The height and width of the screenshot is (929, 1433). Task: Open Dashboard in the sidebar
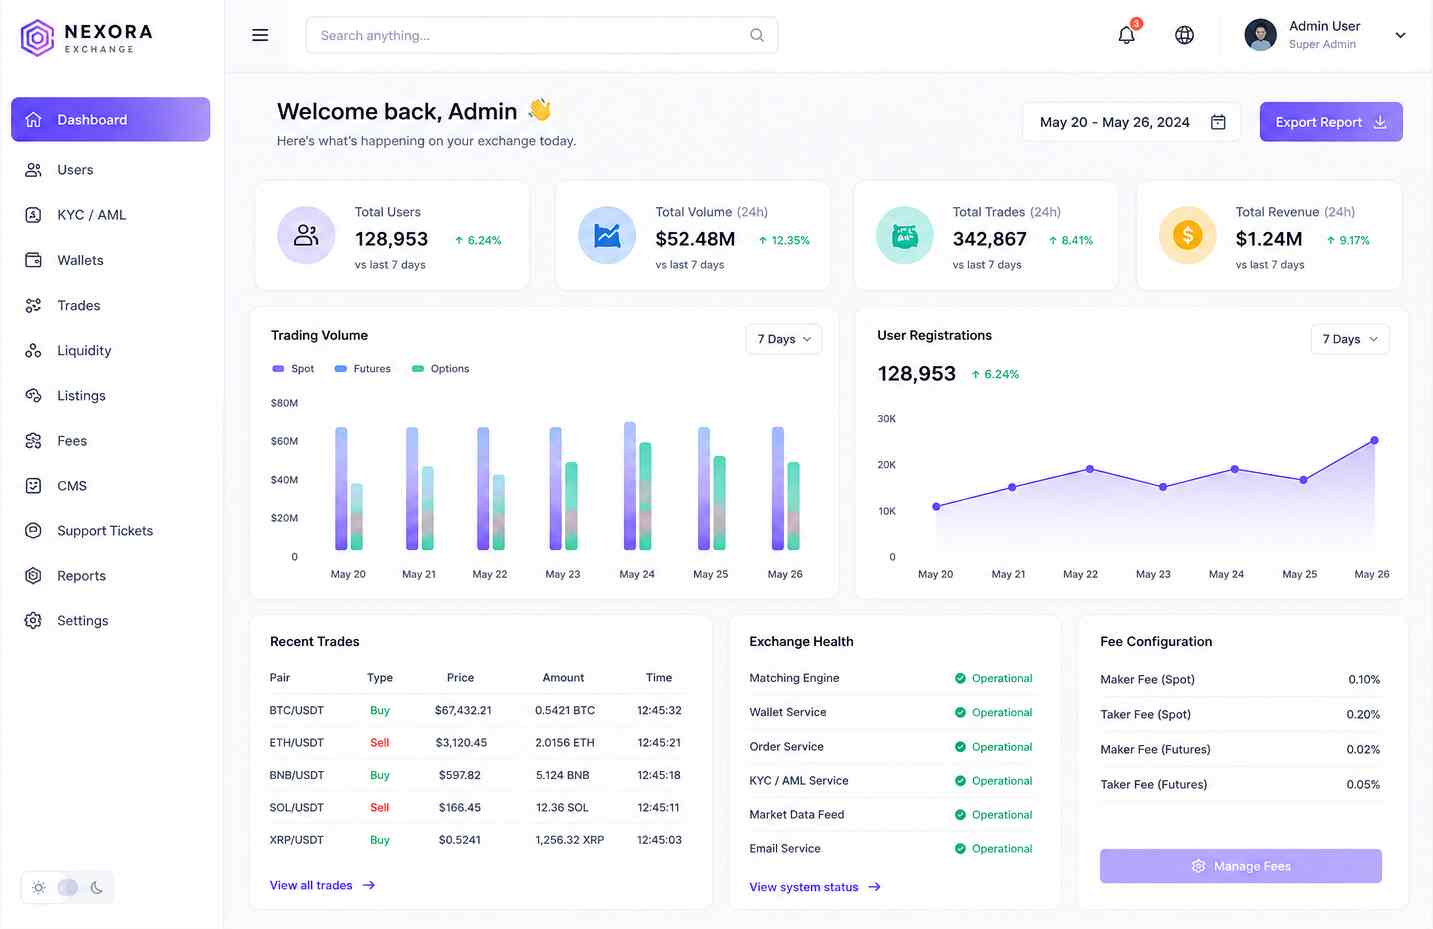(x=110, y=119)
